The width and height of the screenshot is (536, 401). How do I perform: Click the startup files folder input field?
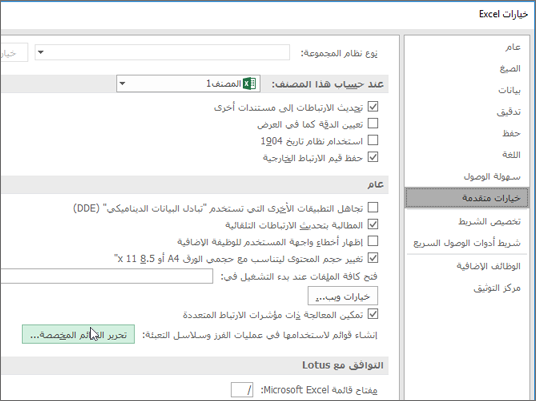[x=107, y=276]
